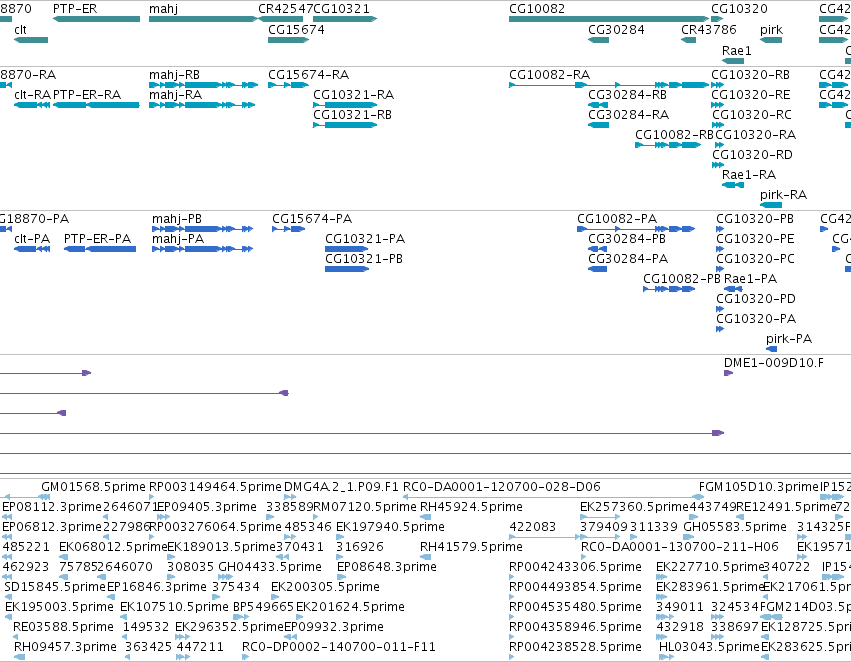851x662 pixels.
Task: Select the GM01568.5prime EST label
Action: (x=93, y=487)
